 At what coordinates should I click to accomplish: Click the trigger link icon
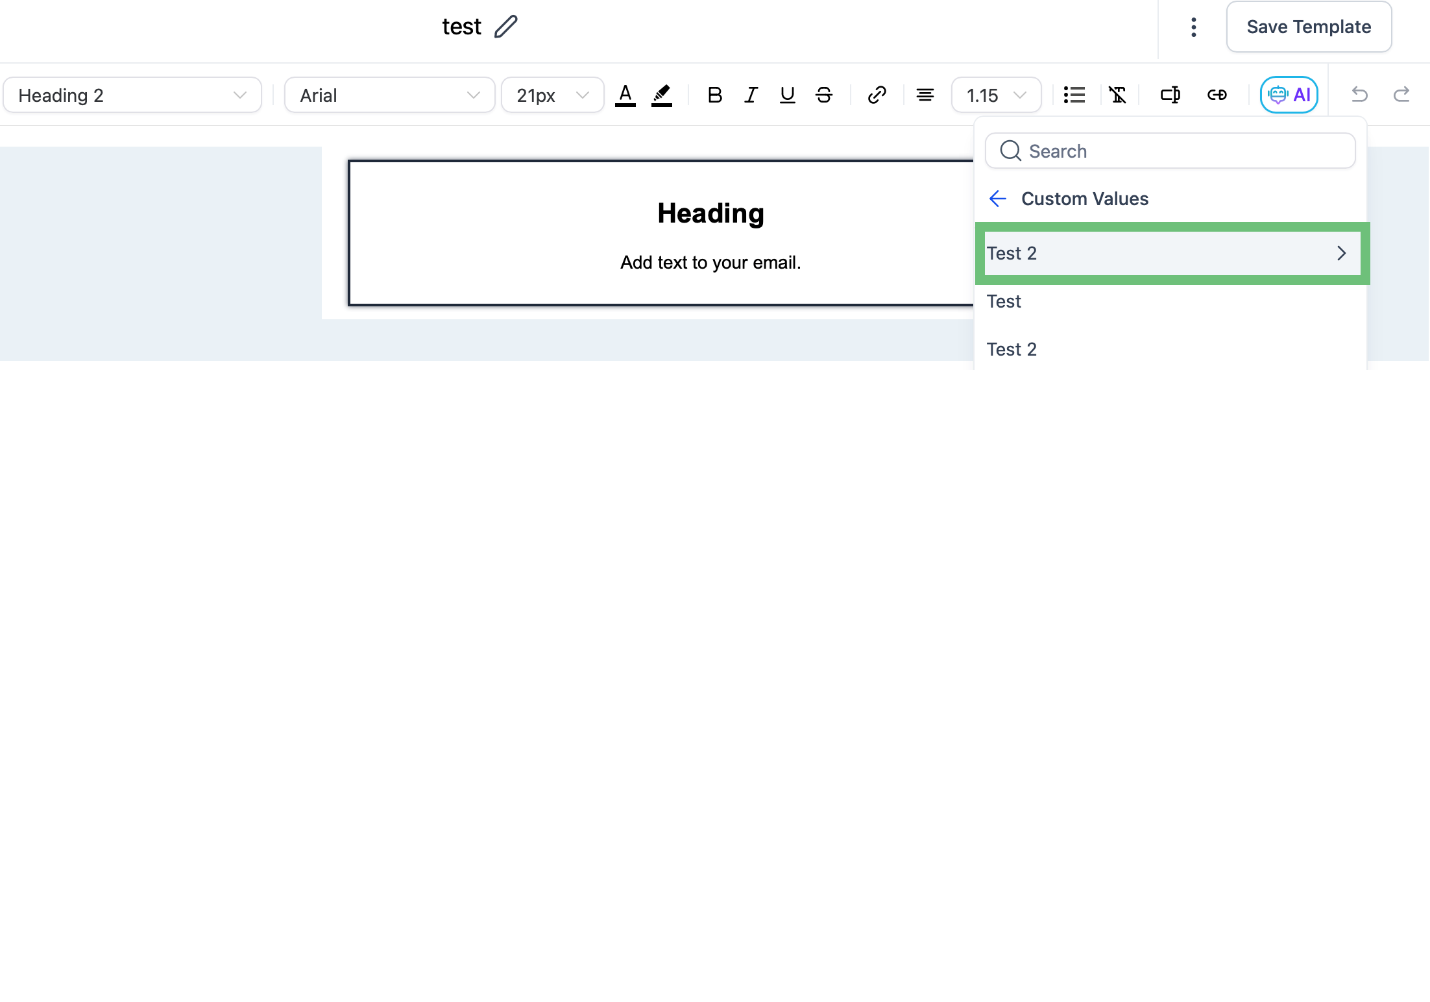click(1217, 95)
